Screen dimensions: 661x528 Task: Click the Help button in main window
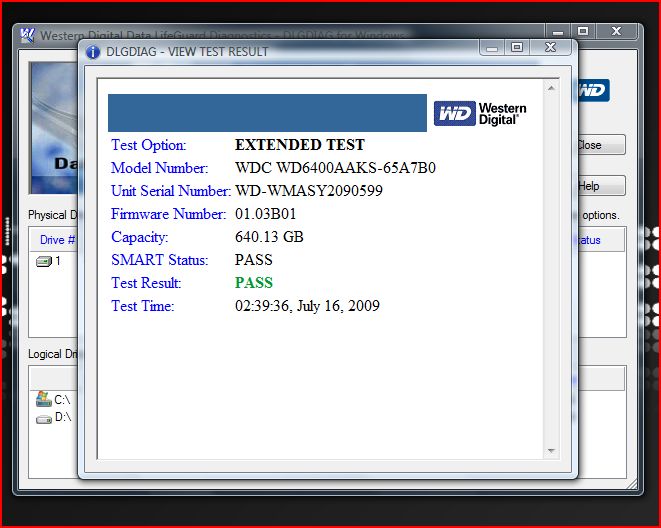(x=601, y=186)
